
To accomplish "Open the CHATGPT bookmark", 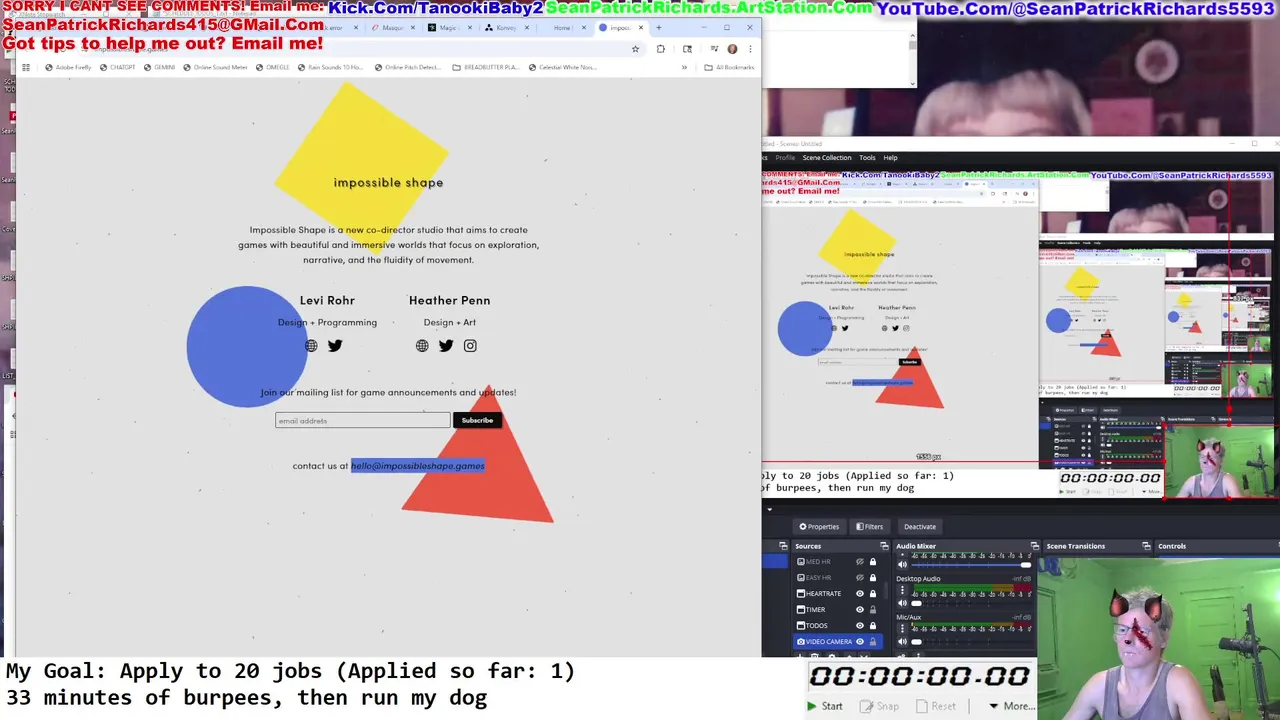I will [x=117, y=67].
